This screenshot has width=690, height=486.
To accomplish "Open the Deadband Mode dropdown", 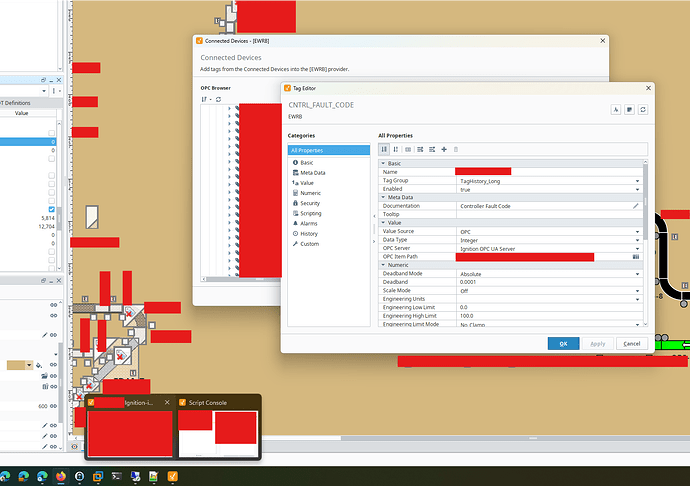I will tap(637, 274).
